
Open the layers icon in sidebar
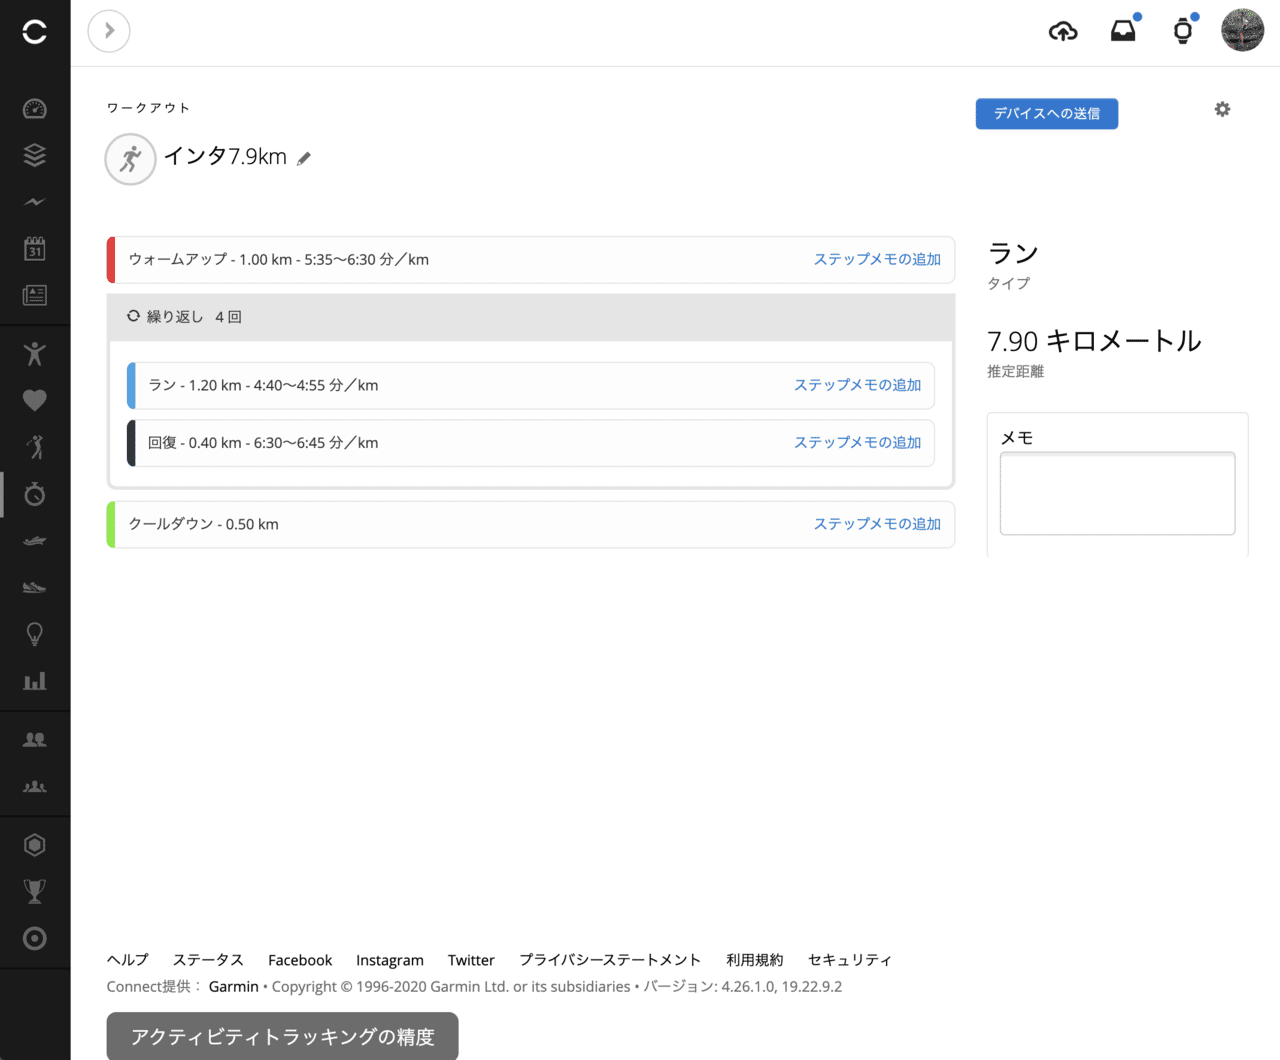[x=35, y=155]
